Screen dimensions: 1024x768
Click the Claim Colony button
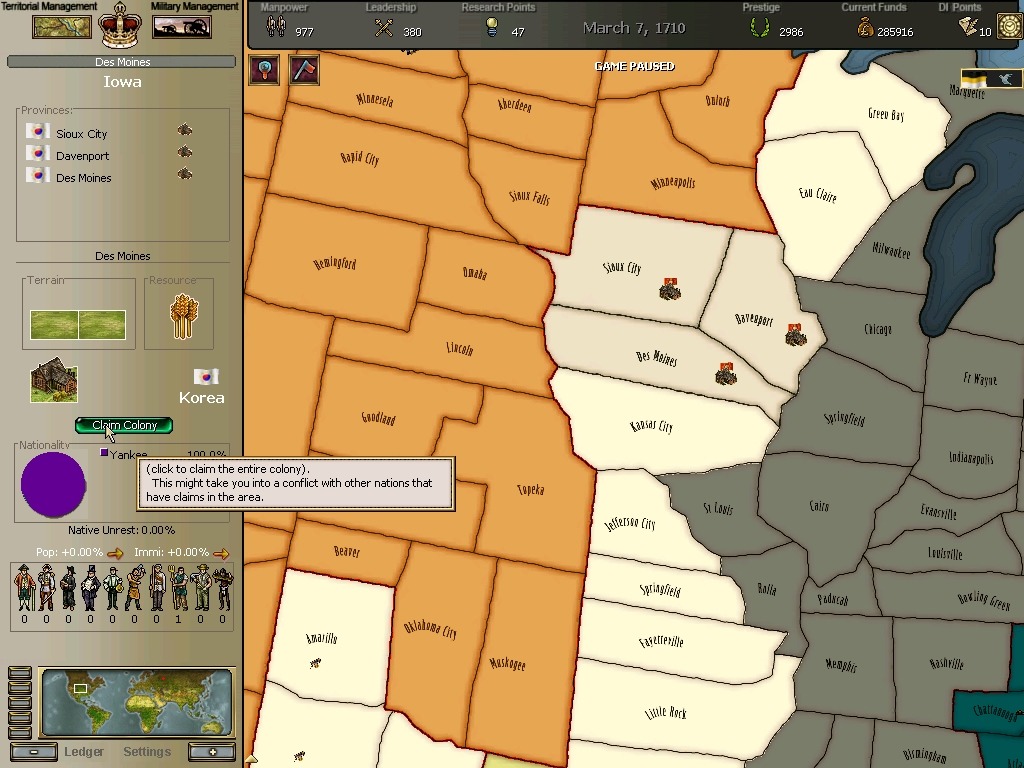tap(124, 425)
